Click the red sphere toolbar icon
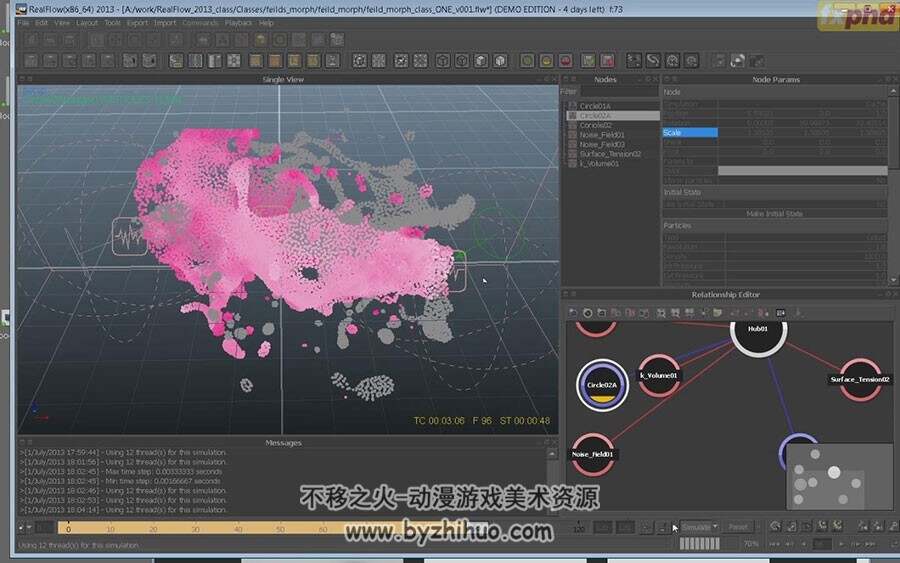The height and width of the screenshot is (563, 900). 565,60
